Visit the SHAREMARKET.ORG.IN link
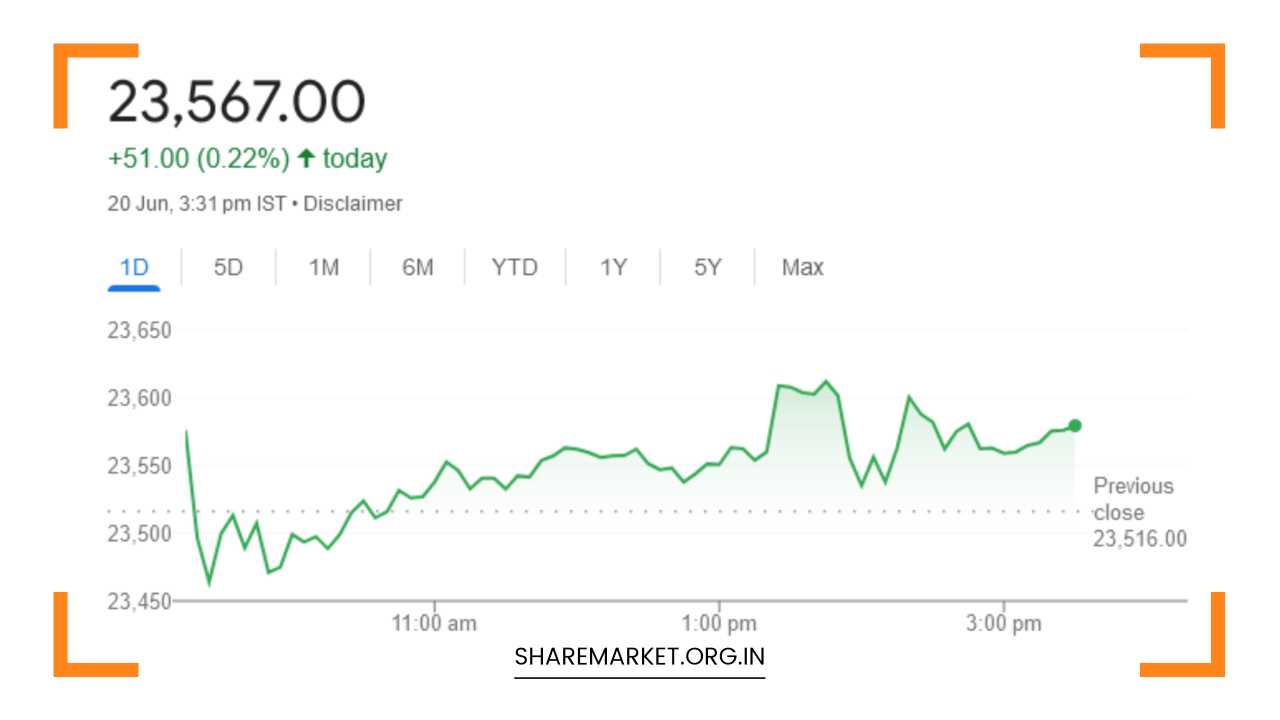Viewport: 1280px width, 720px height. (639, 657)
